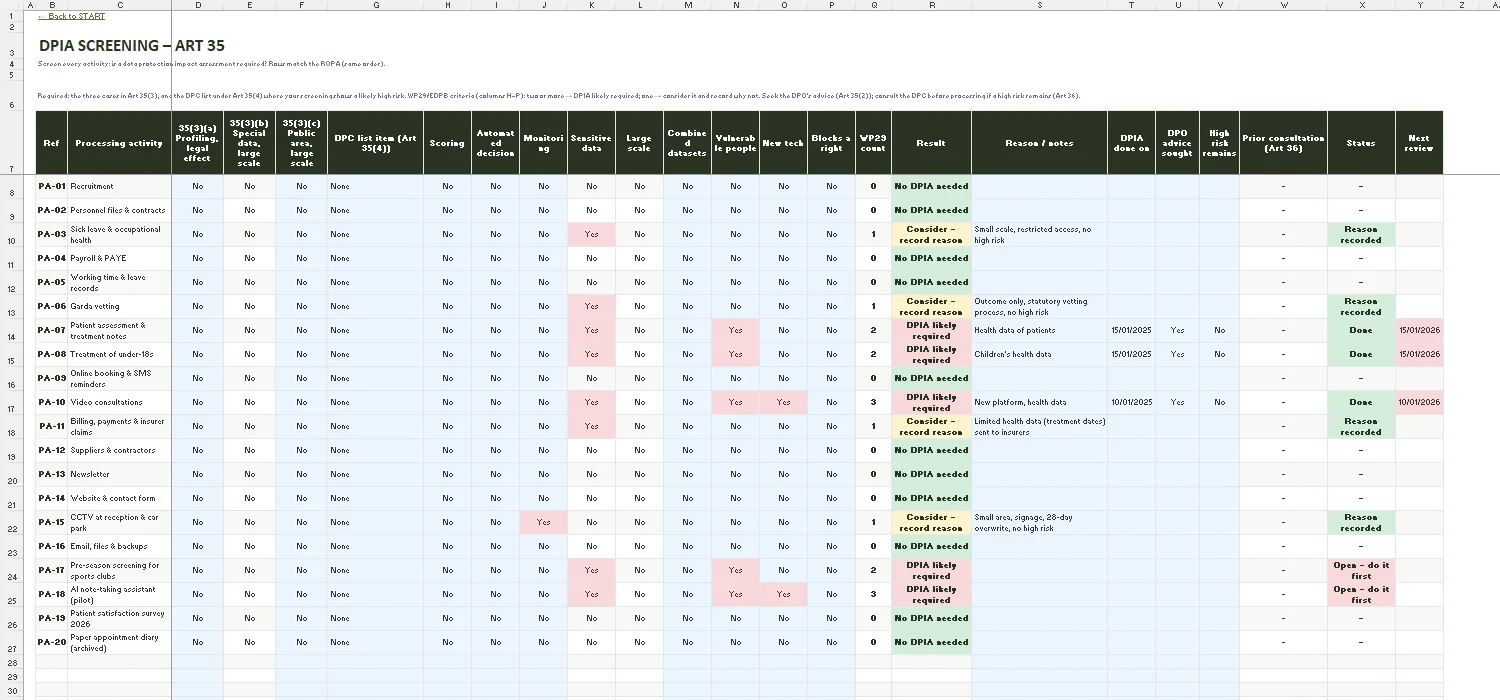Click the WP29 count header cell
1500x700 pixels.
tap(874, 143)
